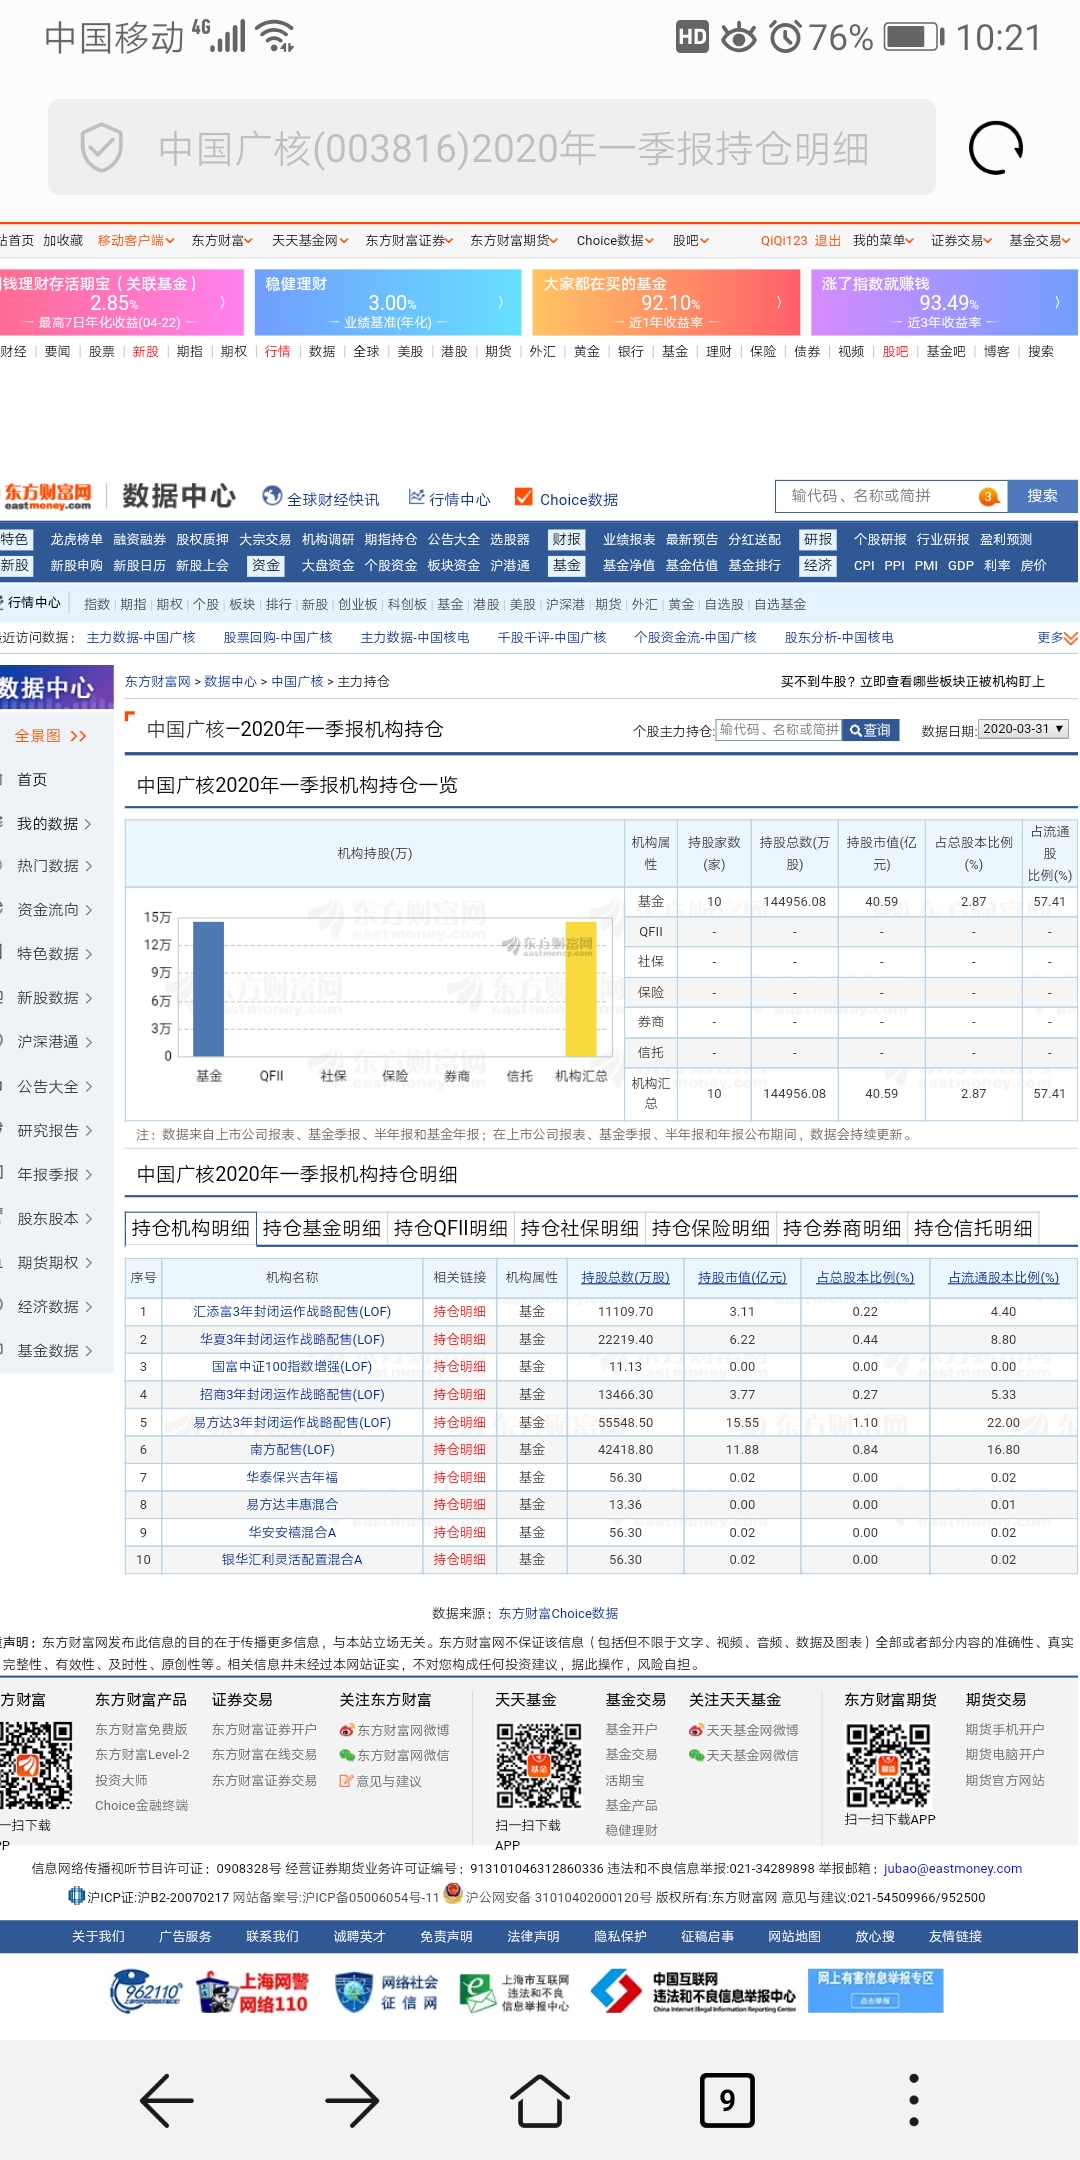Go forward with the browser forward arrow
The image size is (1080, 2160).
click(352, 2100)
